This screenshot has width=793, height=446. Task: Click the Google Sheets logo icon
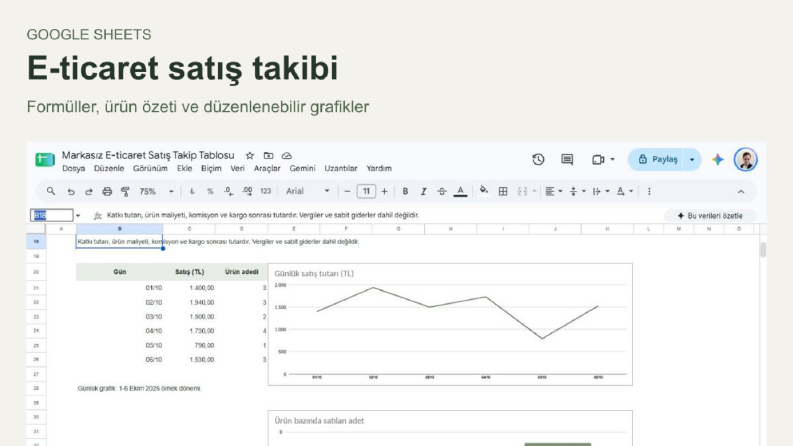point(45,159)
